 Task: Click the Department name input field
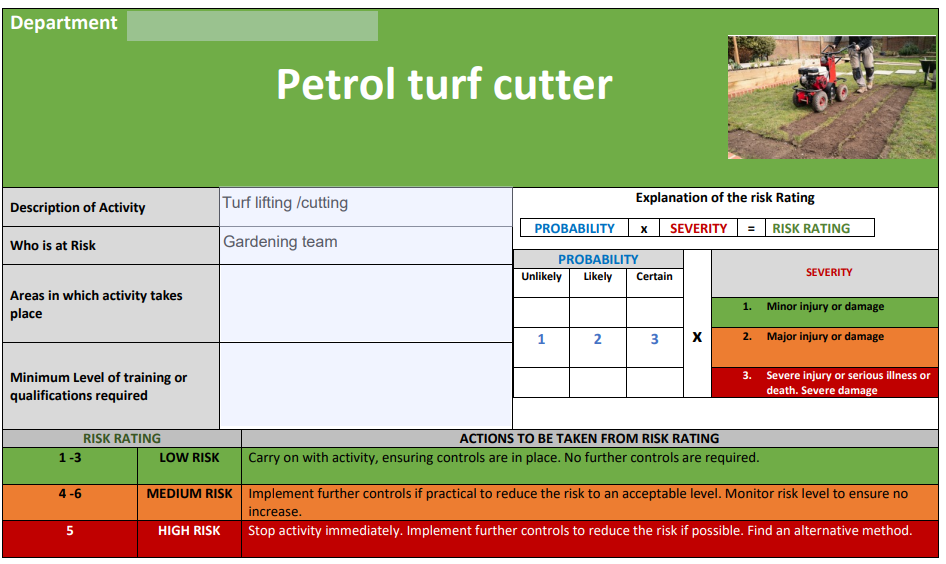coord(252,26)
